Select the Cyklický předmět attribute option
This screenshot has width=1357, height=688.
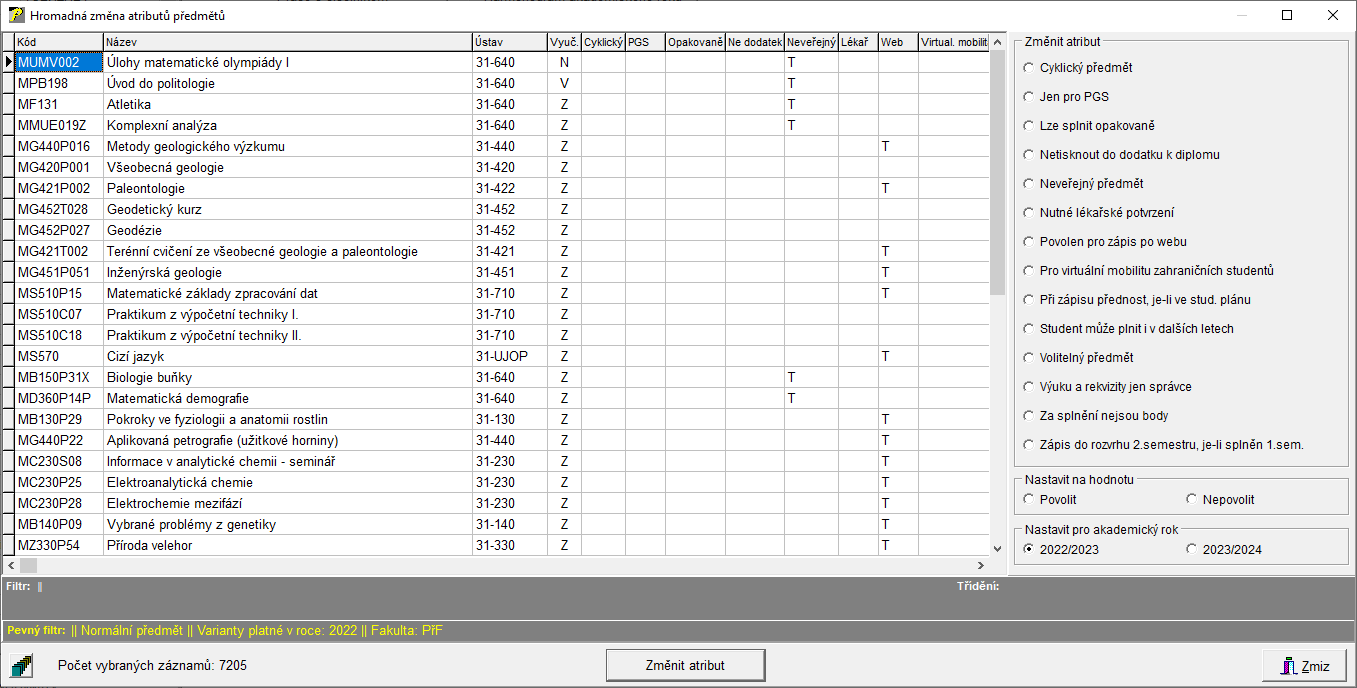pos(1029,68)
